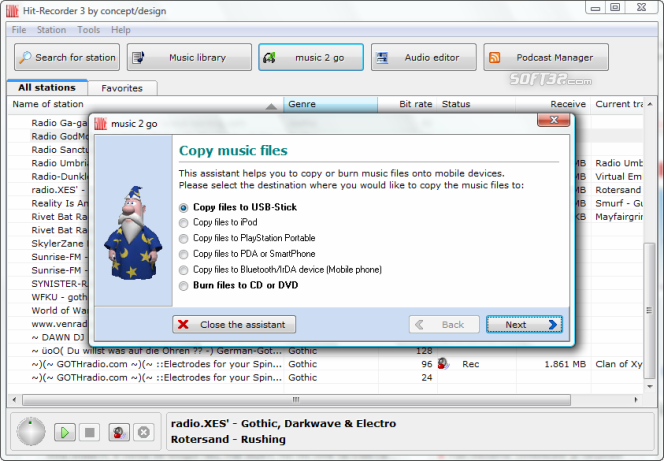
Task: Click the Music library document icon
Action: [138, 57]
